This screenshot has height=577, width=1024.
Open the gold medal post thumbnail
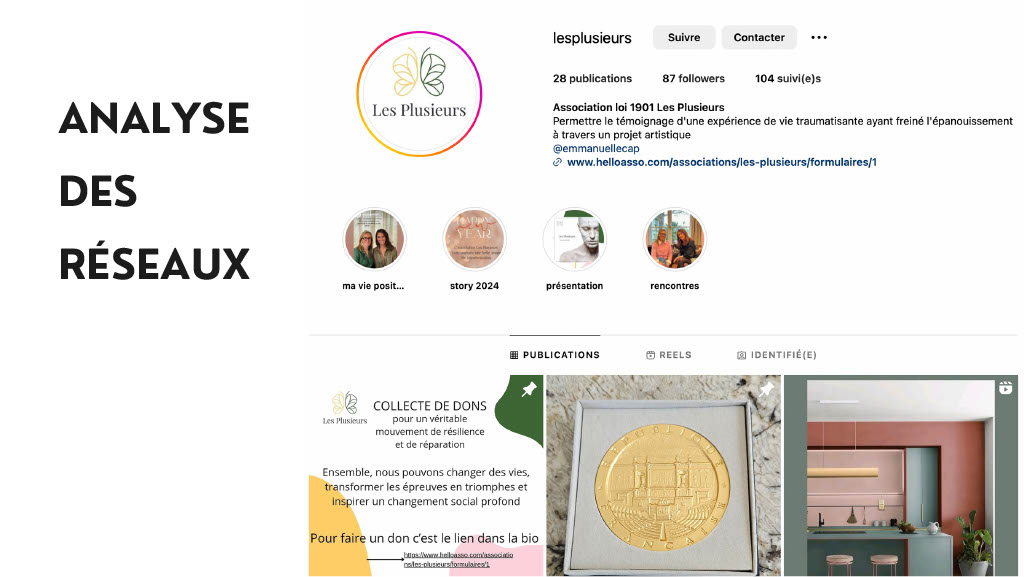(664, 476)
